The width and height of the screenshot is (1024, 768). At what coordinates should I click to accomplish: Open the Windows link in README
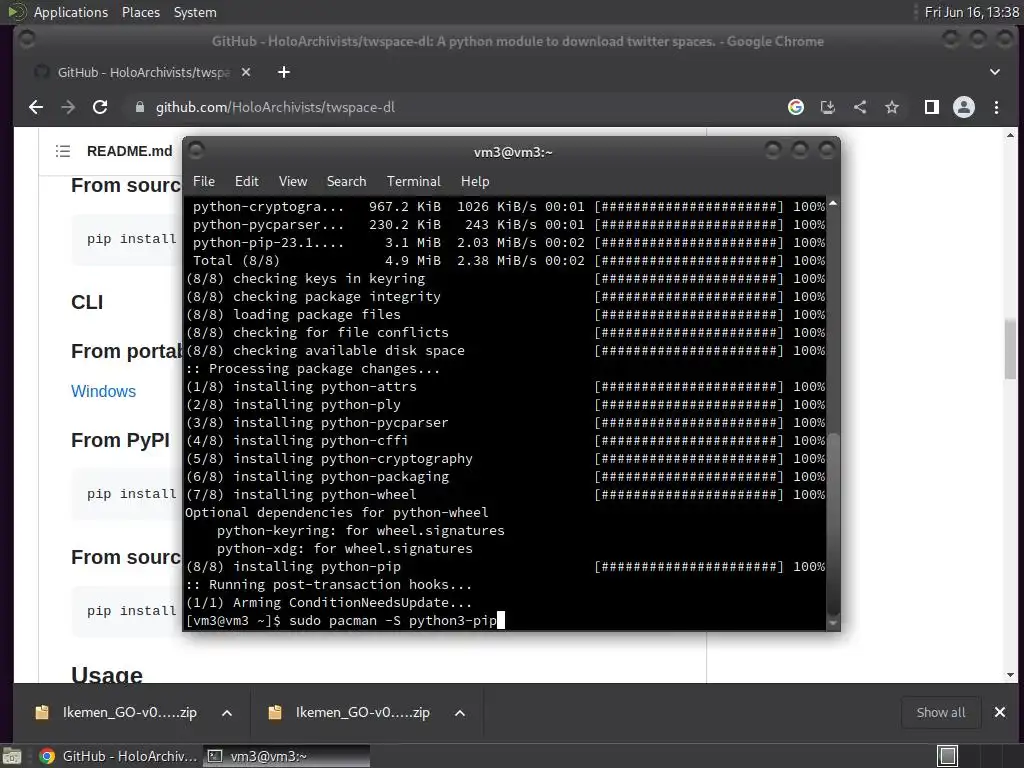103,391
